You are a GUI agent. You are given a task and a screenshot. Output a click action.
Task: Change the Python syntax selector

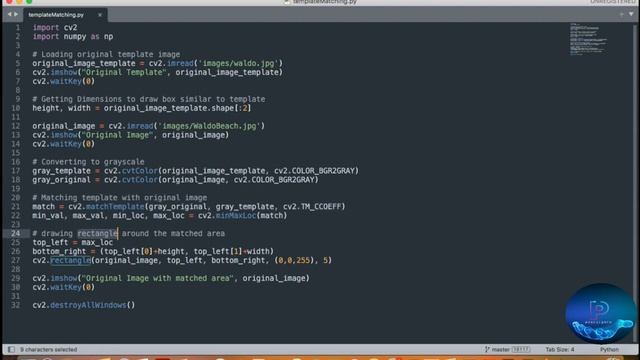point(609,349)
